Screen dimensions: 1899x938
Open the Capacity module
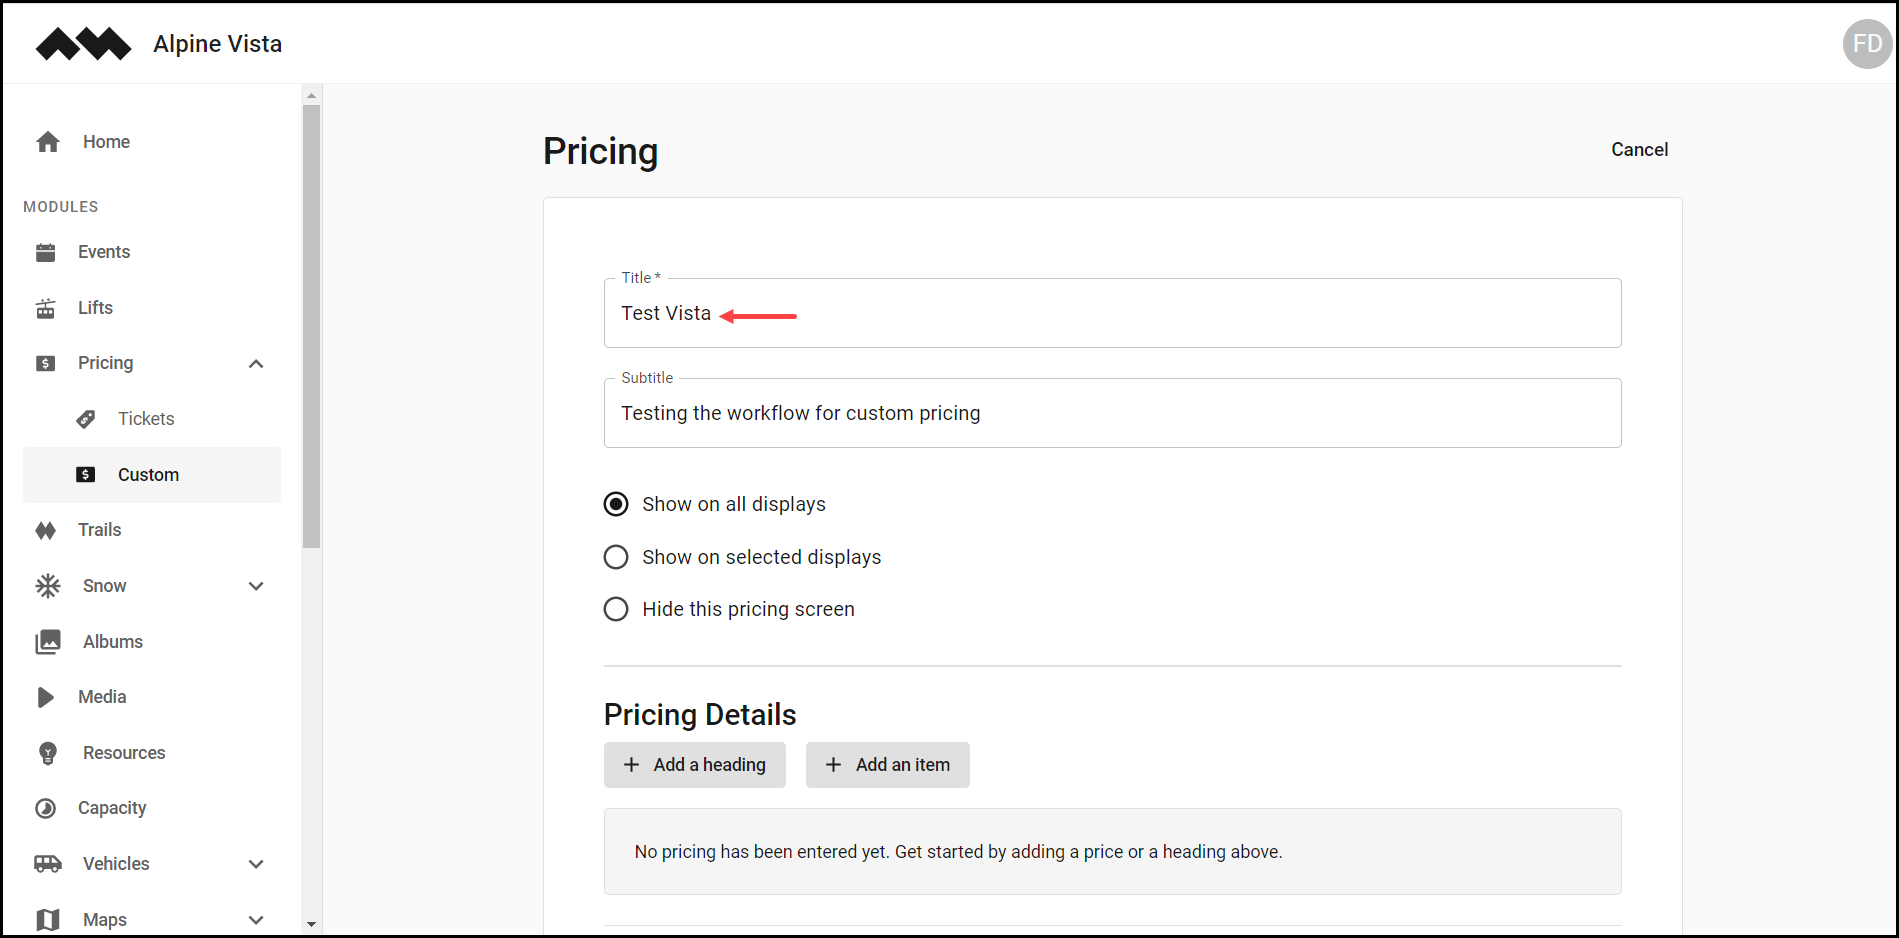tap(152, 808)
